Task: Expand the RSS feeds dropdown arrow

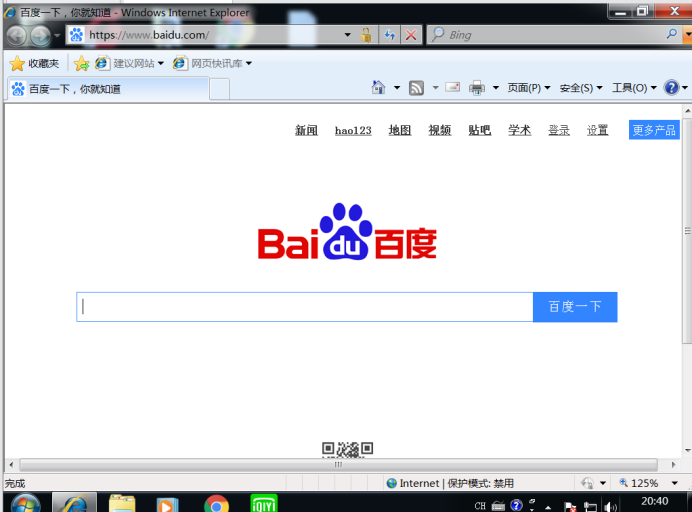Action: tap(435, 87)
